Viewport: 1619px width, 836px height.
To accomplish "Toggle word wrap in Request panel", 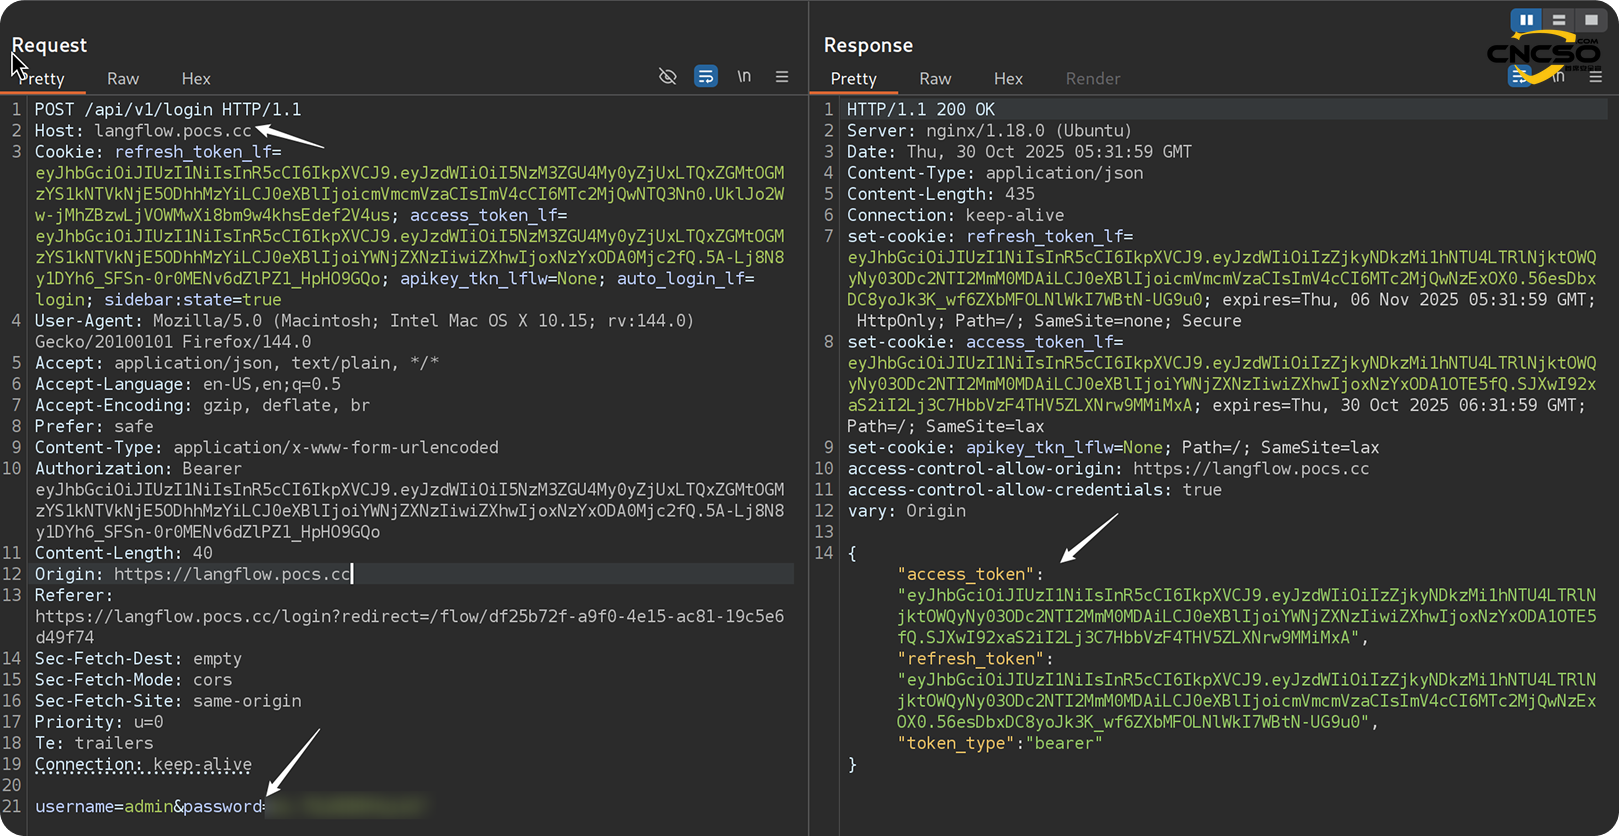I will [x=706, y=77].
